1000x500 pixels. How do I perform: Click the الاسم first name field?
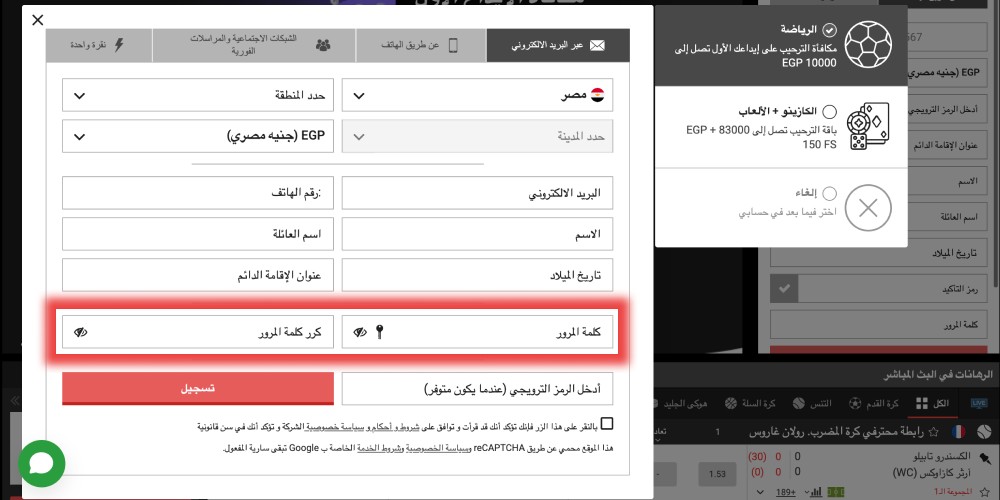tap(477, 234)
